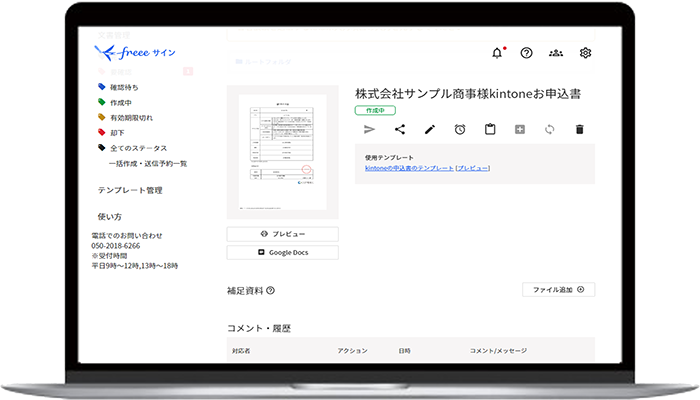This screenshot has width=700, height=400.
Task: Click the freee サイン logo
Action: (135, 53)
